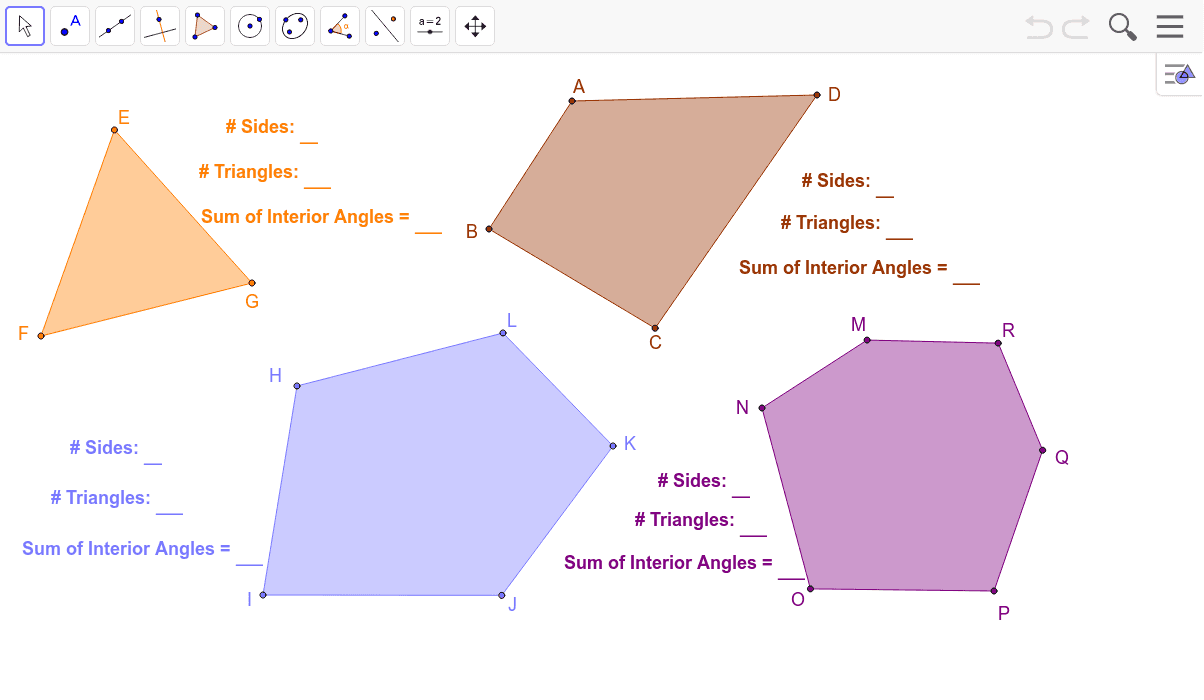Viewport: 1204px width, 700px height.
Task: Click vertex G of the orange triangle
Action: click(251, 283)
